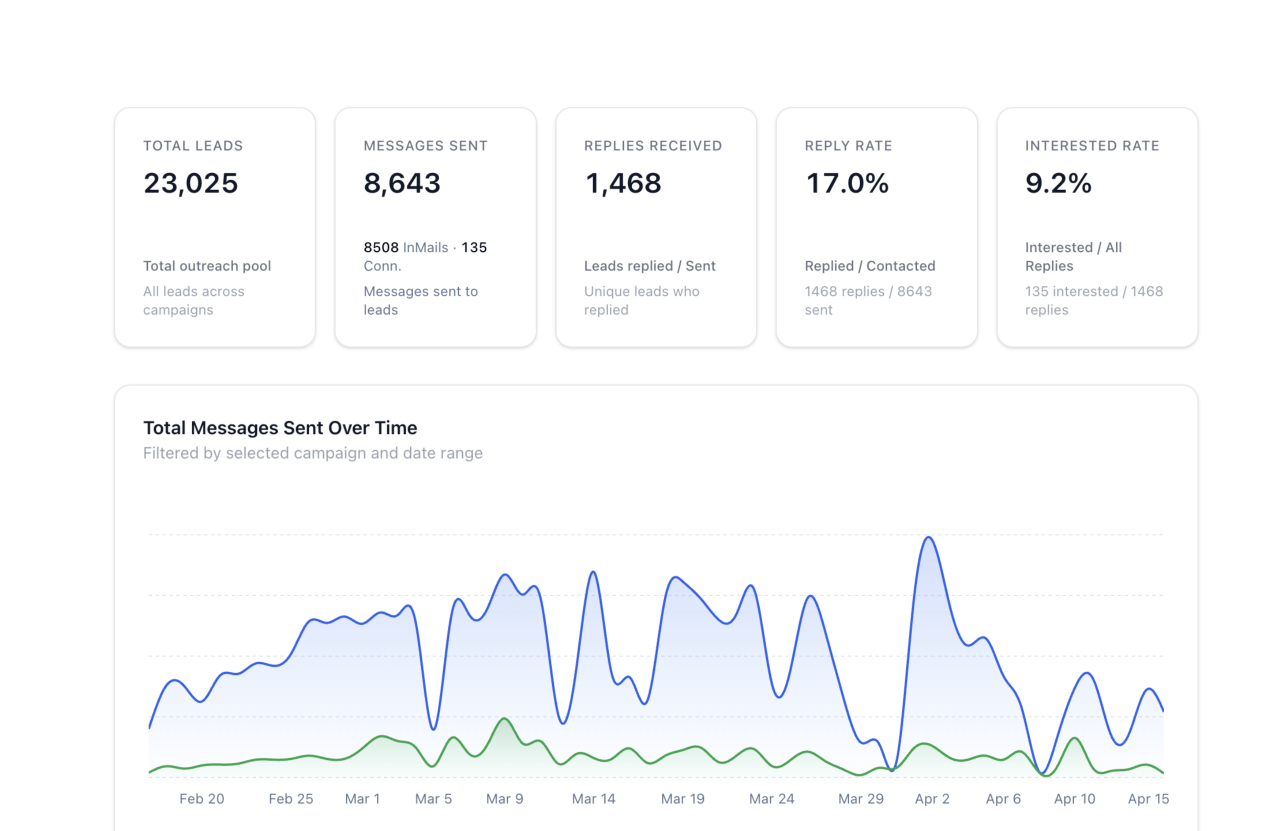Click the Mar 9 axis label
Image resolution: width=1285 pixels, height=831 pixels.
(505, 799)
